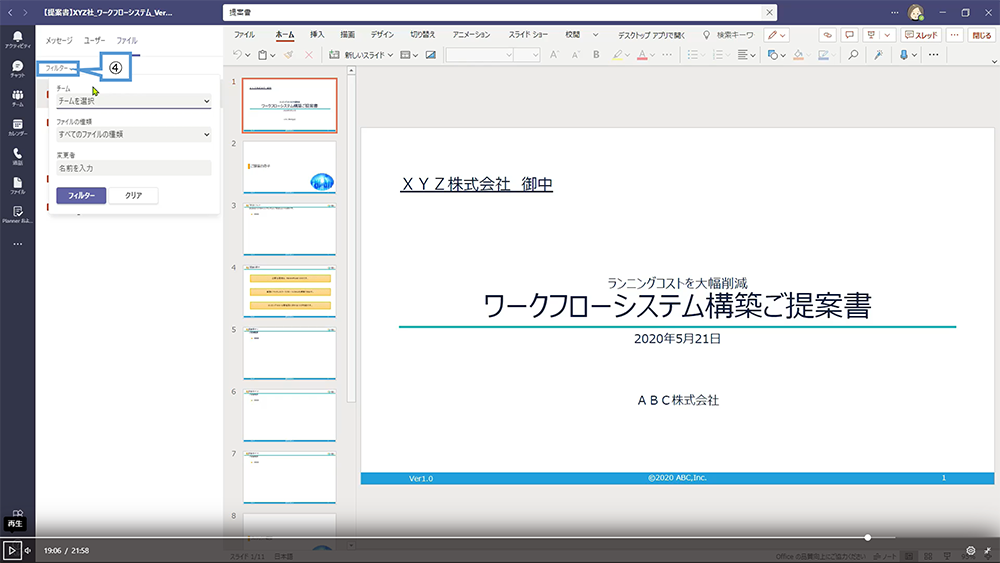Open the Calendar in Teams sidebar
This screenshot has width=1000, height=563.
[x=17, y=127]
